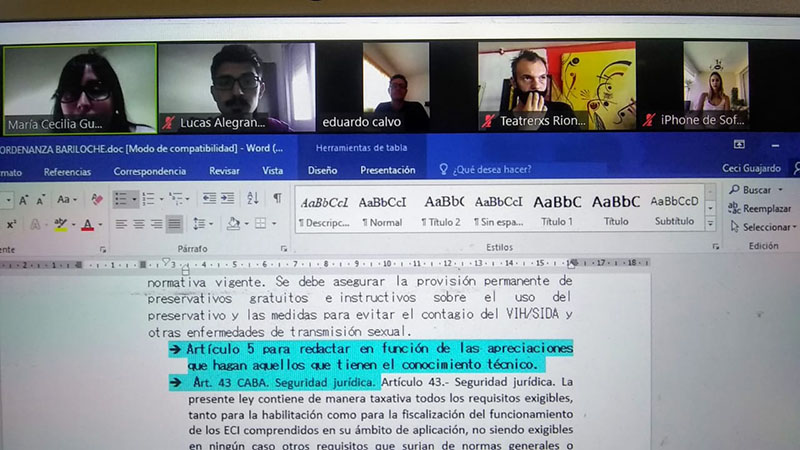The image size is (800, 450).
Task: Select iPhone de Sof... video thumbnail
Action: point(715,85)
